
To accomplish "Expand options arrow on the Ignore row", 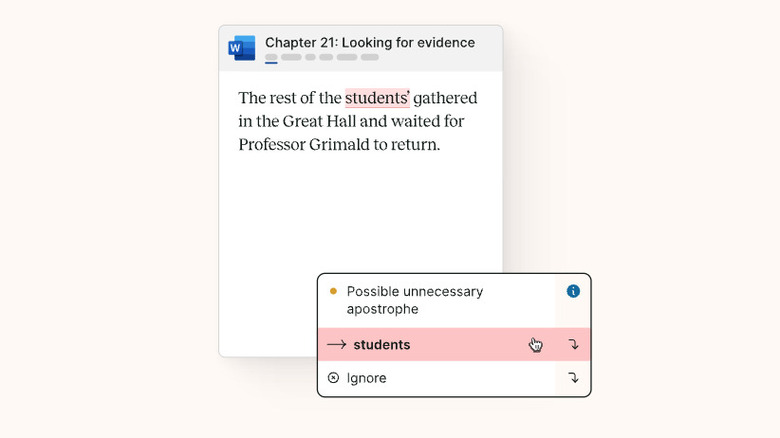I will click(573, 378).
